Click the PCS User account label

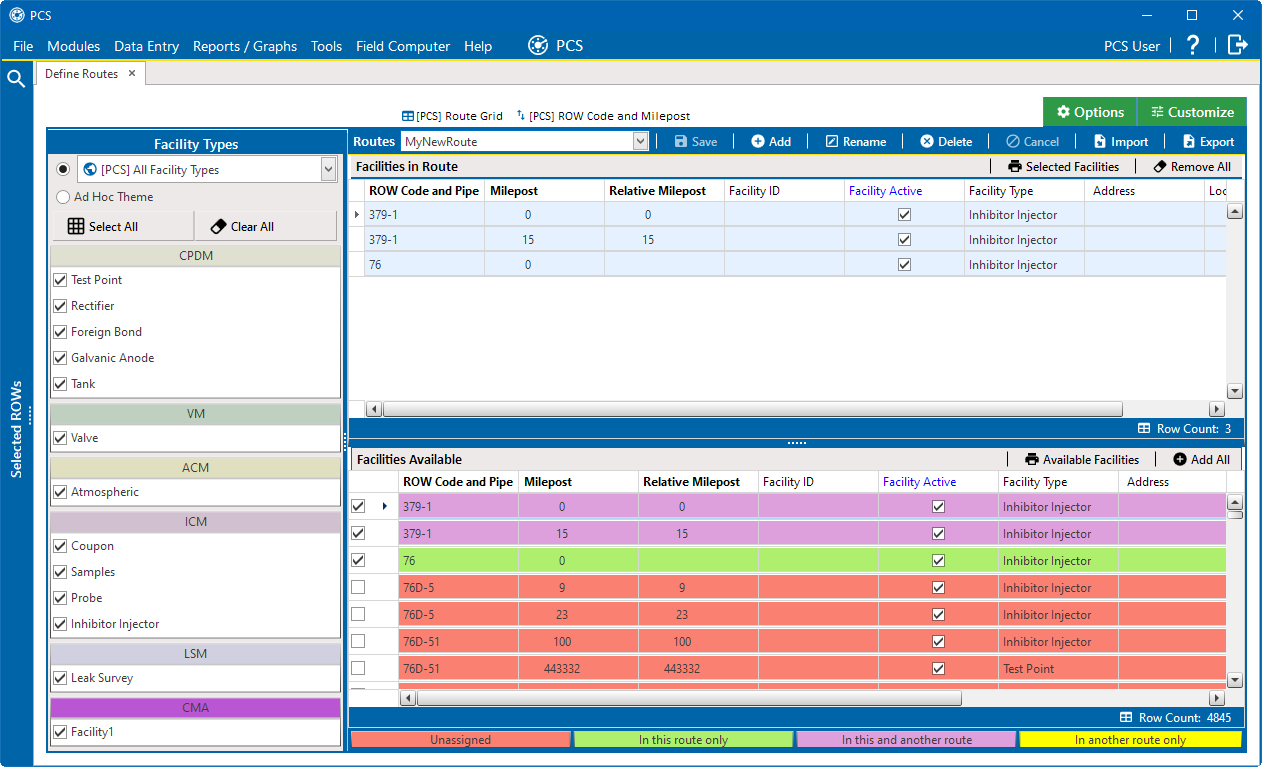pos(1132,46)
